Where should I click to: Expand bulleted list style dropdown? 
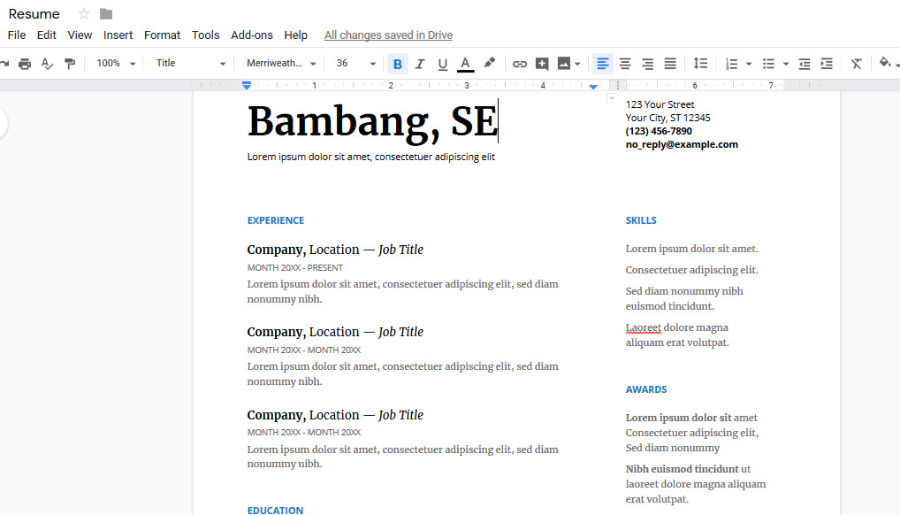coord(786,64)
